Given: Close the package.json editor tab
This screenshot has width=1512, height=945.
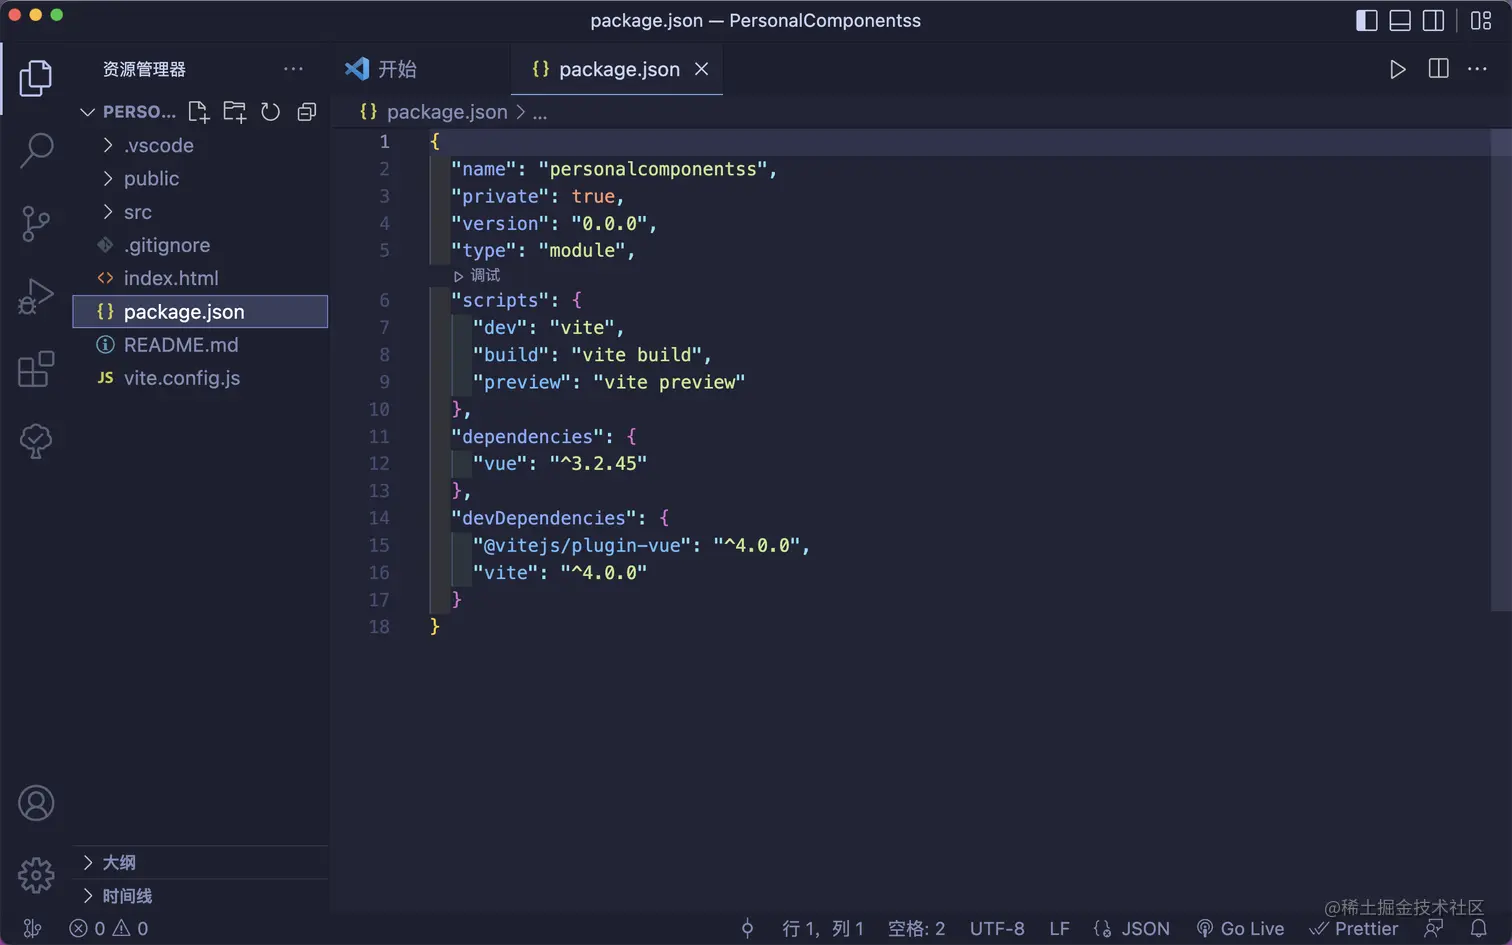Looking at the screenshot, I should point(702,69).
